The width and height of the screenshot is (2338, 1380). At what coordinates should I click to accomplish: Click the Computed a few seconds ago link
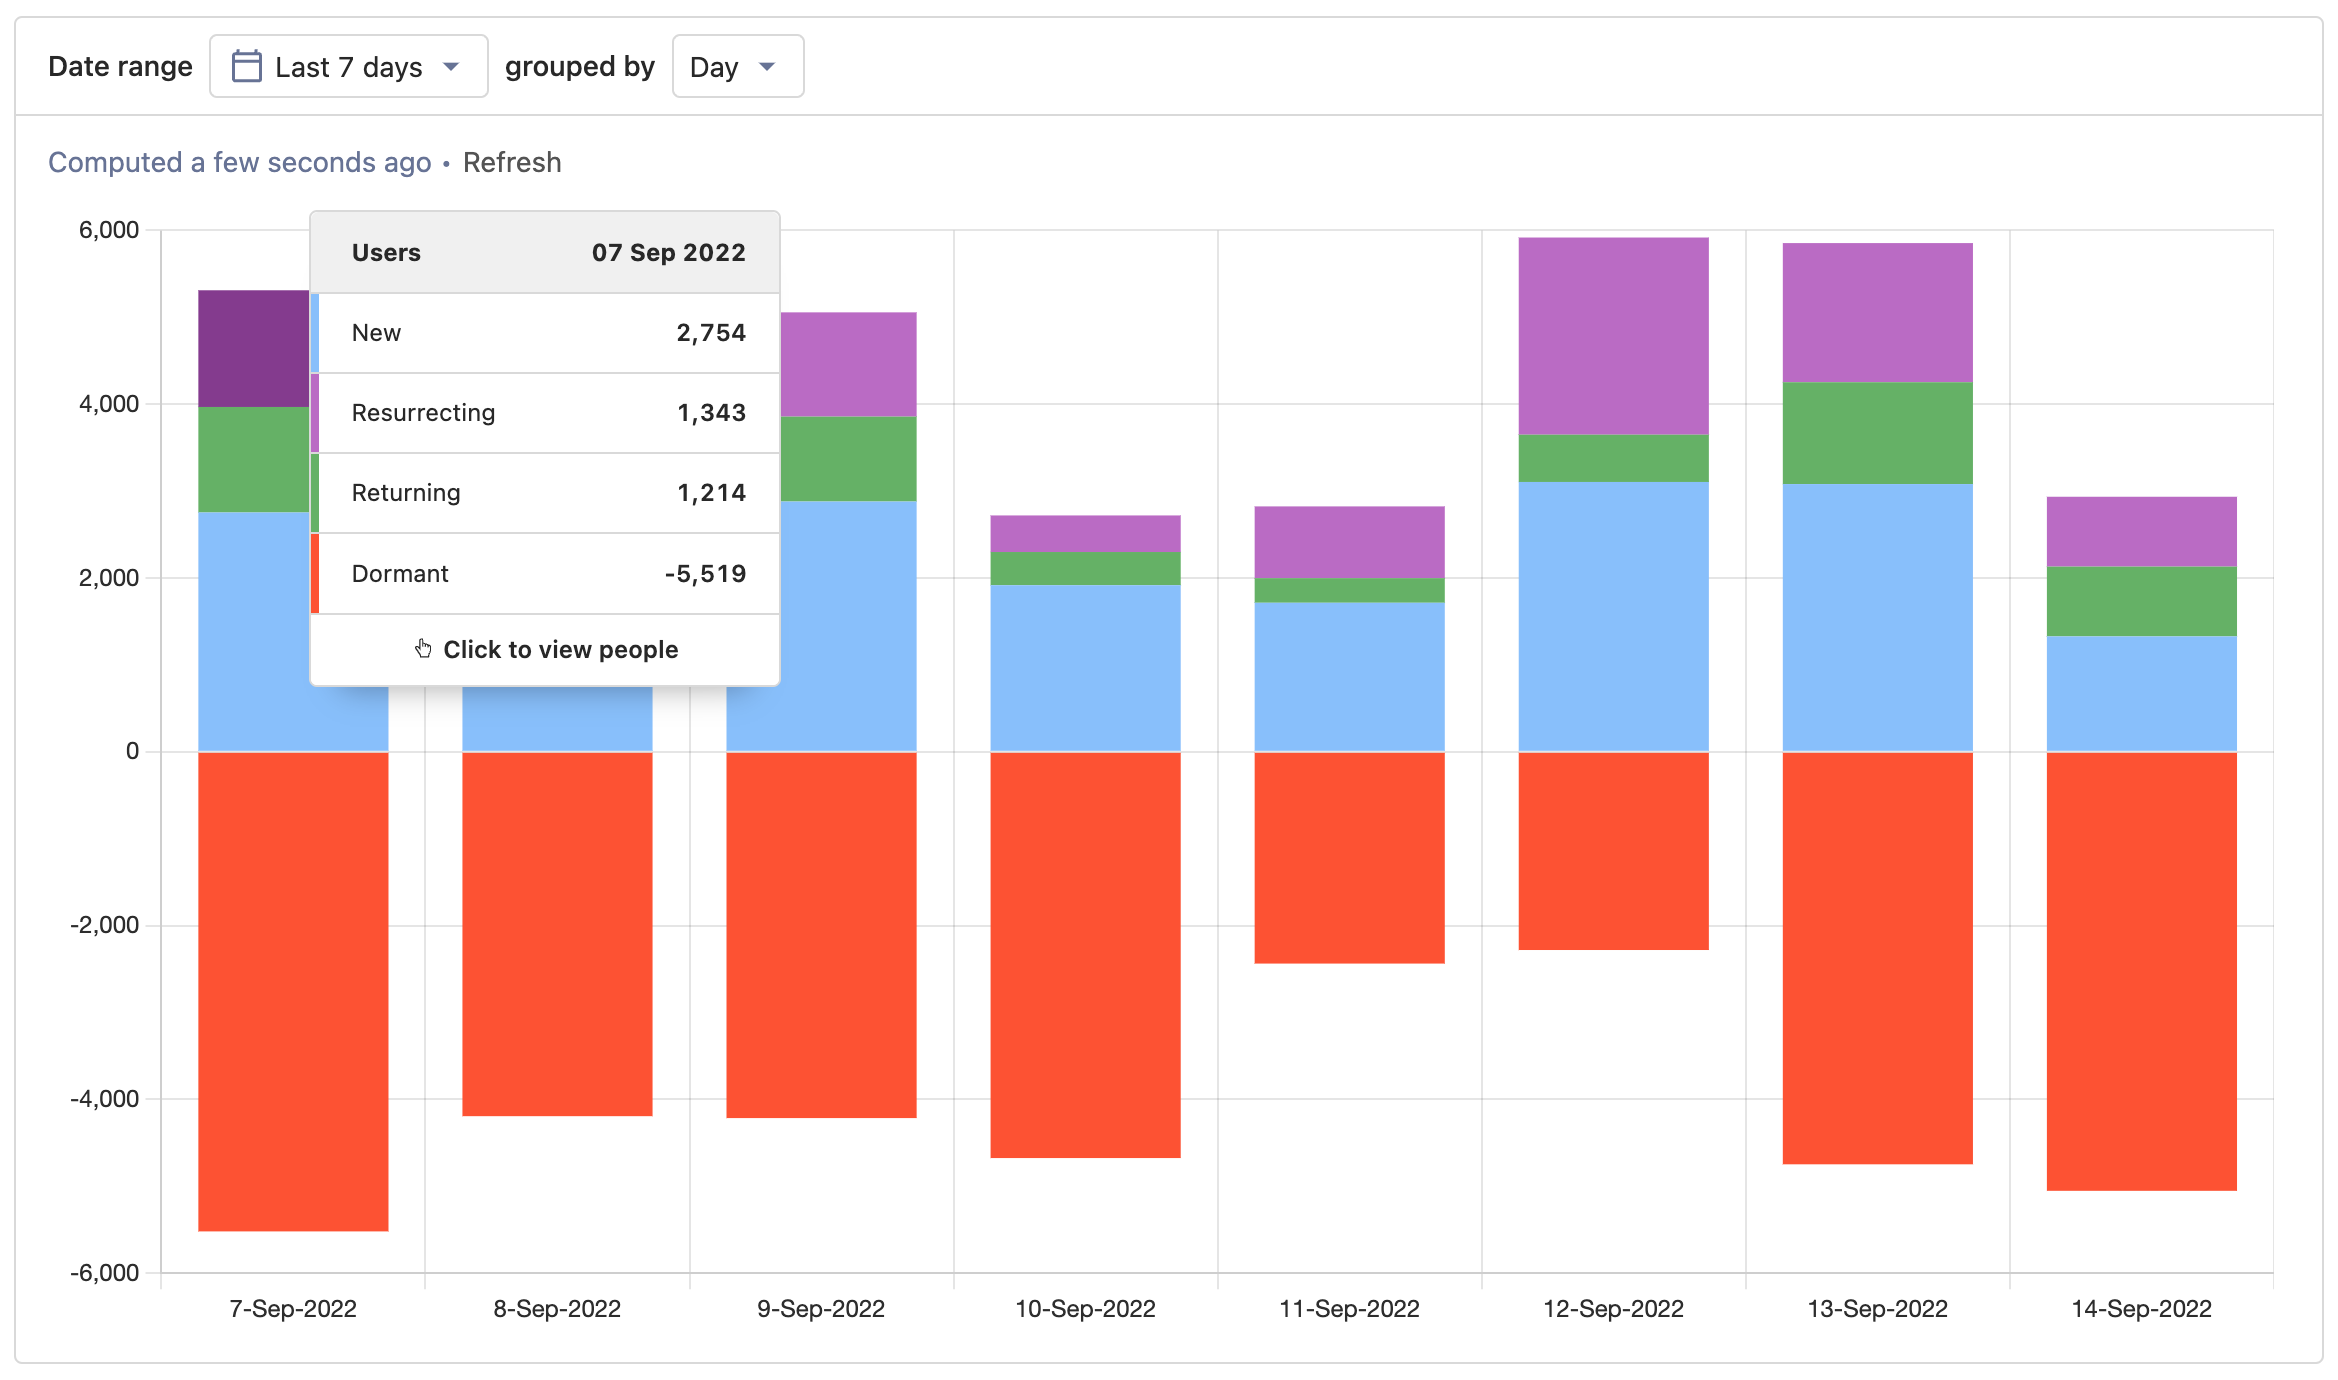pyautogui.click(x=239, y=162)
